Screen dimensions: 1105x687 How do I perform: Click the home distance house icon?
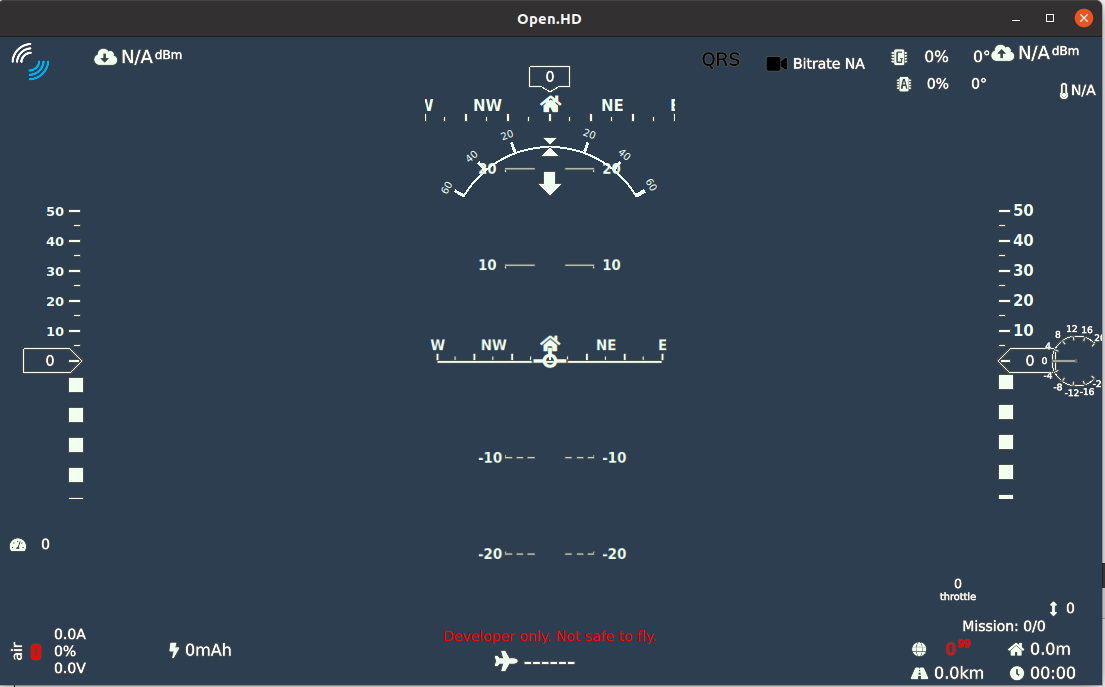[x=1016, y=649]
